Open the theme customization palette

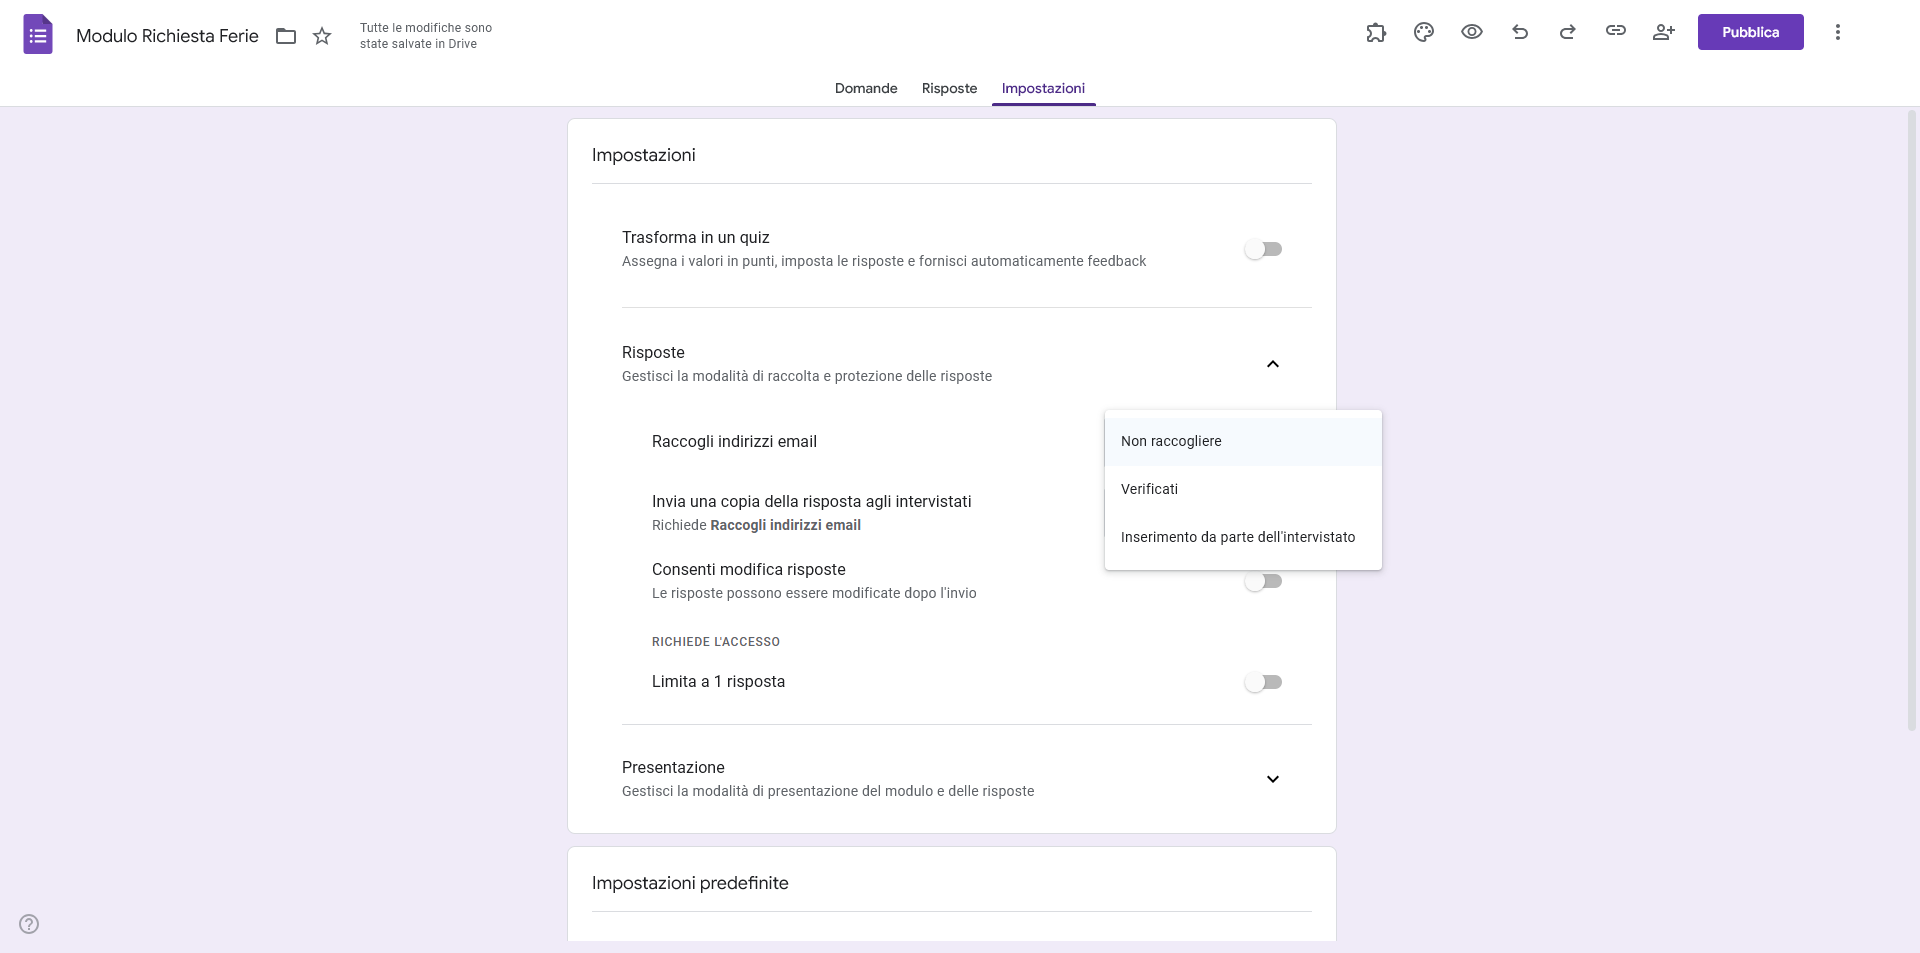point(1423,32)
